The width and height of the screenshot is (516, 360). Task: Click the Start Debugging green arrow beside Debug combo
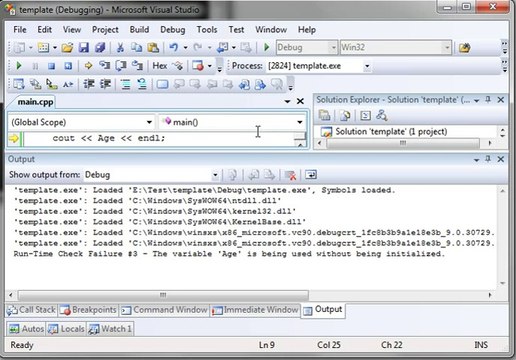(x=266, y=47)
